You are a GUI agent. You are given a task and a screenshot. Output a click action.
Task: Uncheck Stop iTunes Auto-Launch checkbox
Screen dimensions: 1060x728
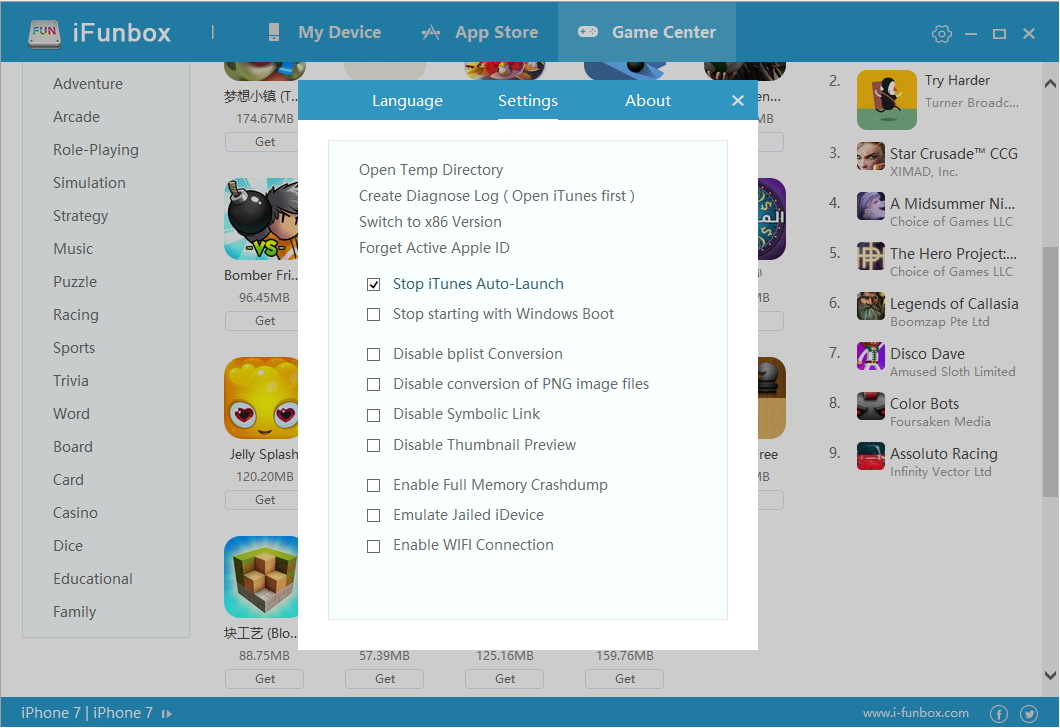pyautogui.click(x=374, y=285)
